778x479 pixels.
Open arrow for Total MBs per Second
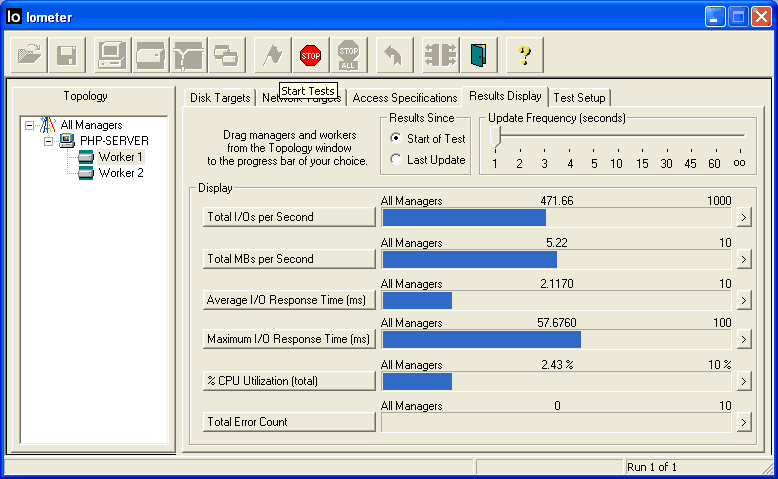point(743,259)
